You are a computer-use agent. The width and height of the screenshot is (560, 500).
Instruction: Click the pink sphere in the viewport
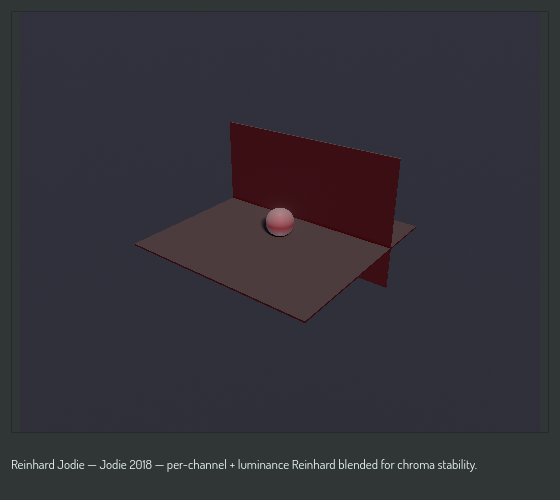(280, 222)
